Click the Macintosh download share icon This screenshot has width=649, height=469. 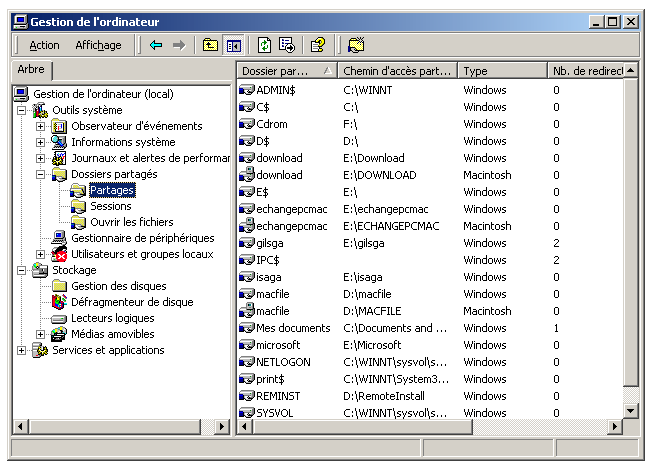[x=247, y=174]
